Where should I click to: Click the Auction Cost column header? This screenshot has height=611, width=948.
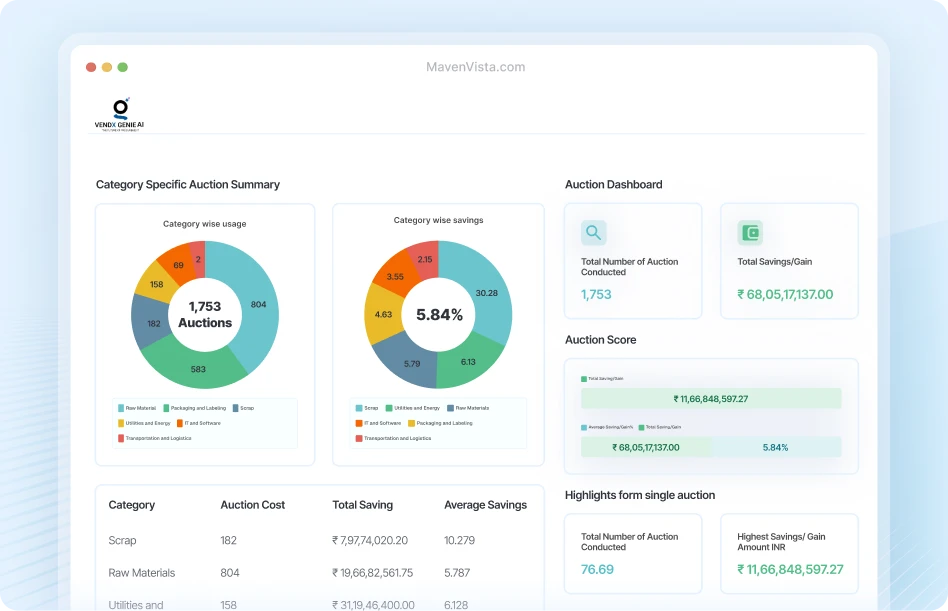[x=253, y=505]
